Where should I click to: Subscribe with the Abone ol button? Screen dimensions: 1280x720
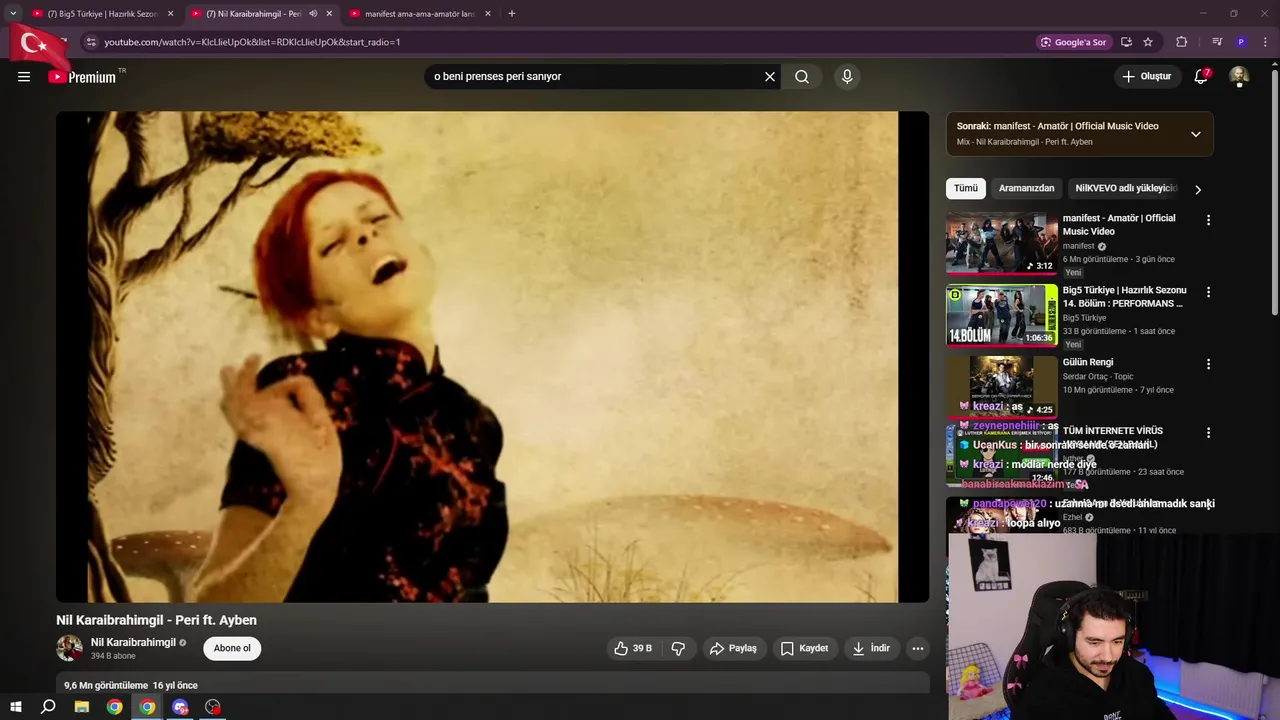click(232, 649)
